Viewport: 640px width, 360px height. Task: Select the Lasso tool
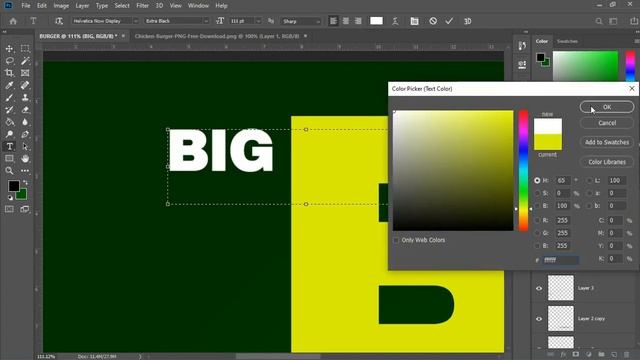tap(9, 61)
